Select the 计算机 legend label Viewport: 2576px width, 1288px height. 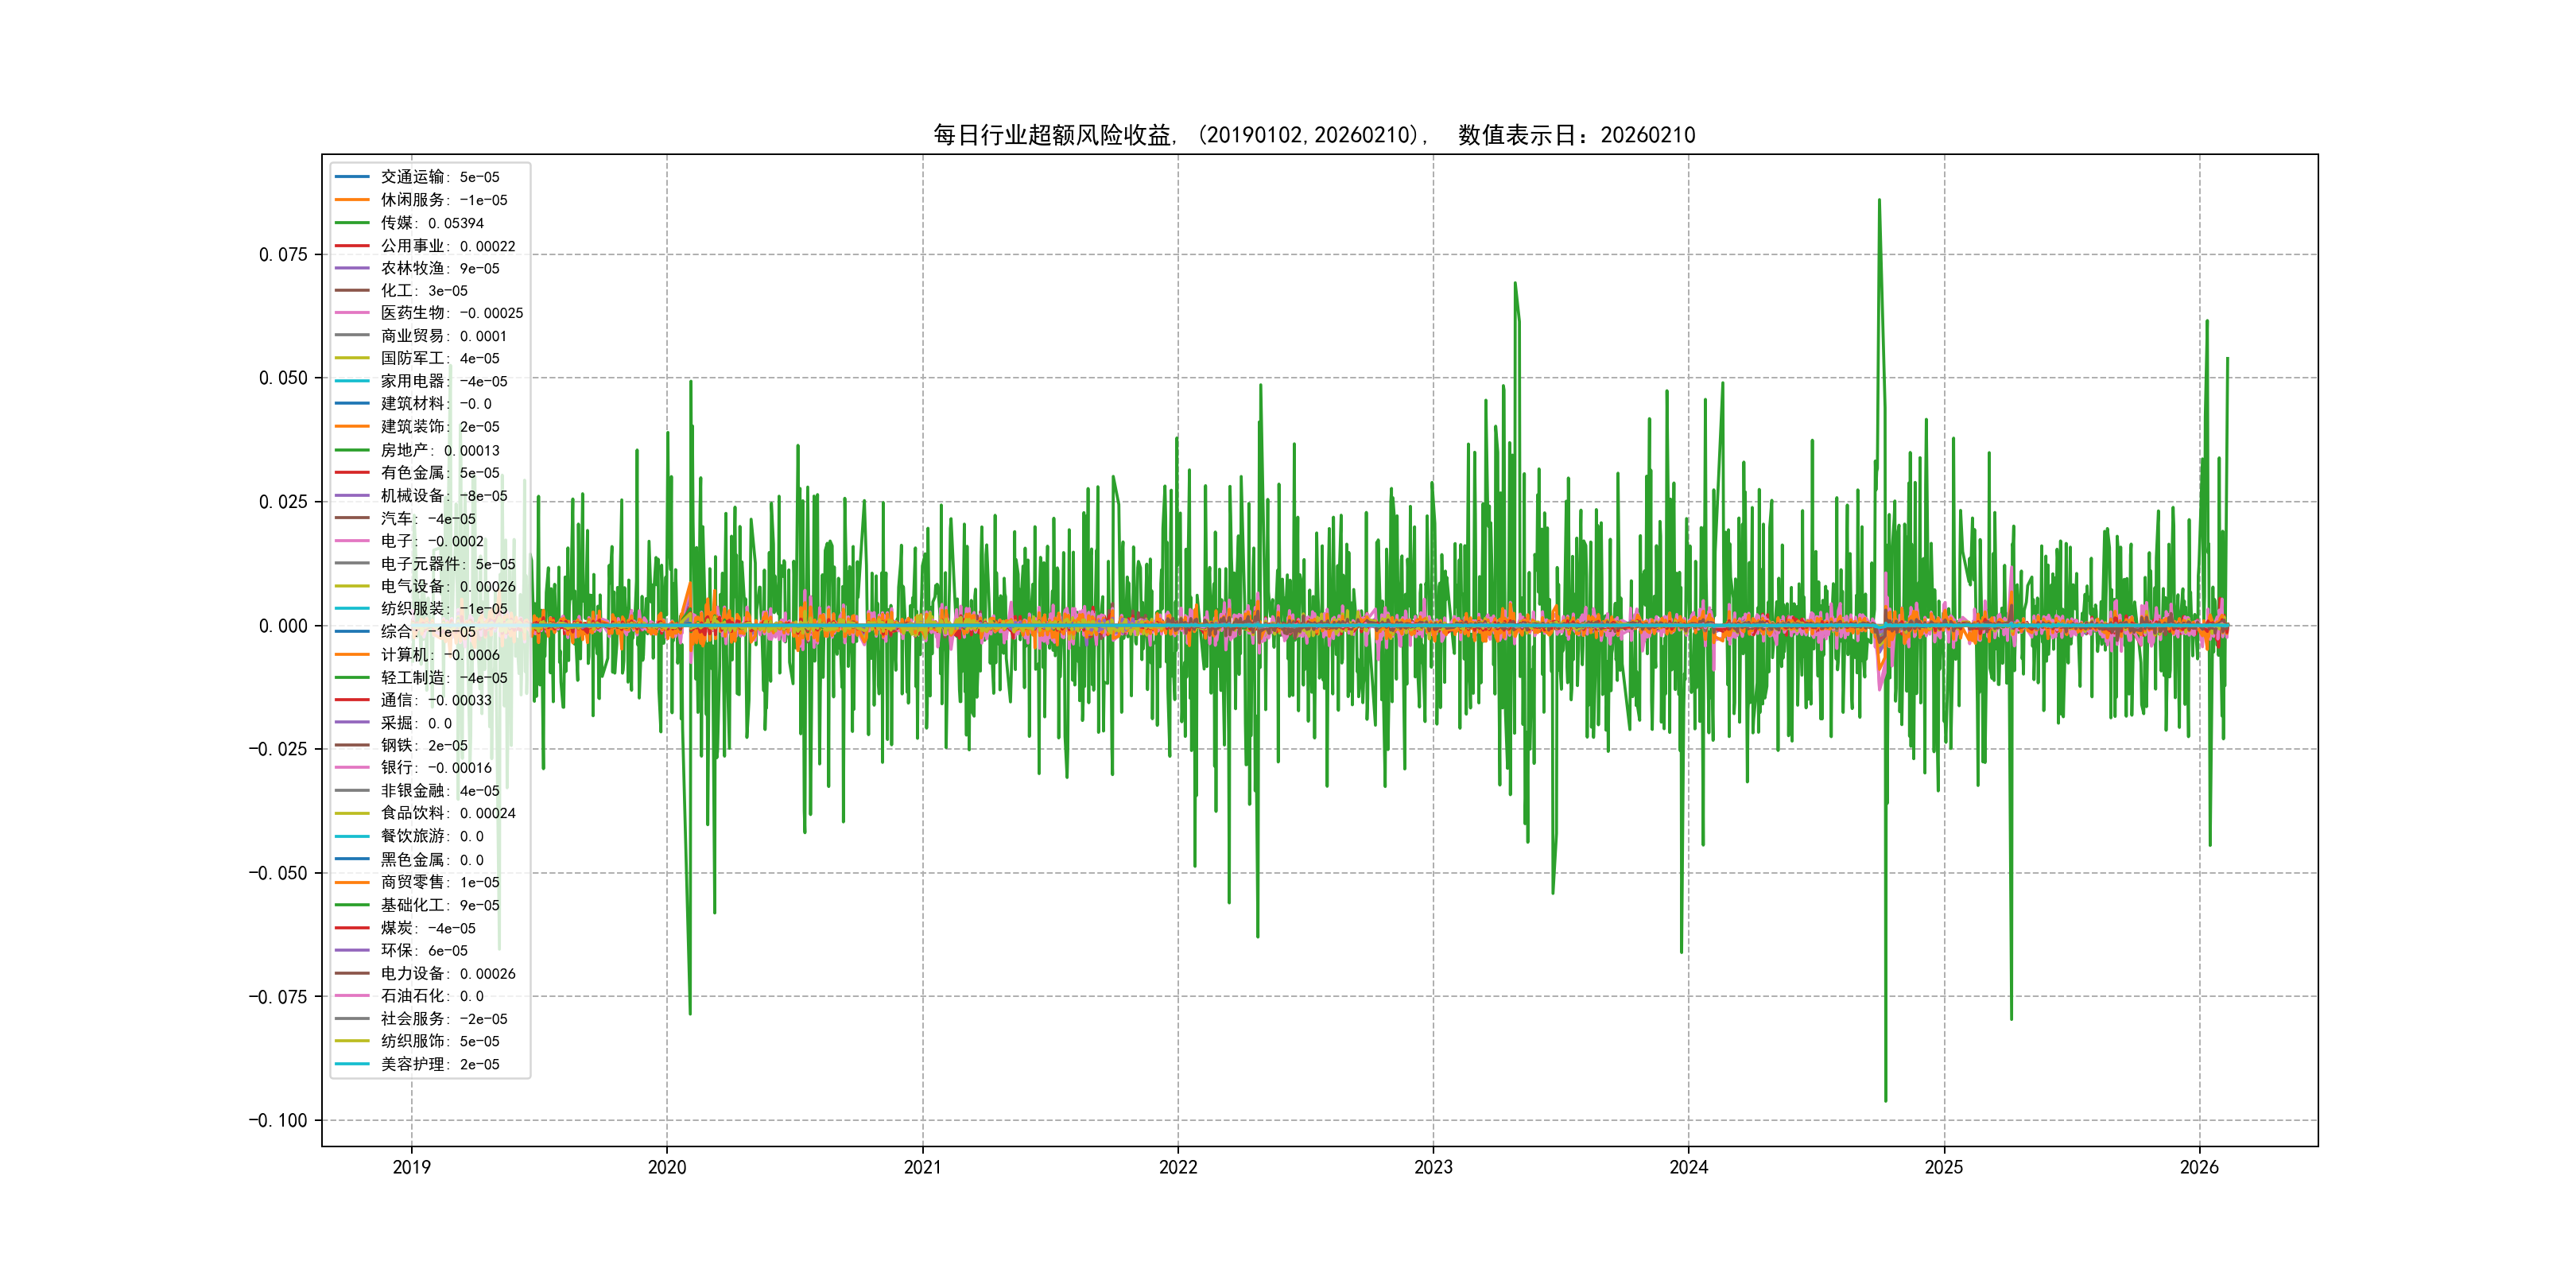tap(439, 655)
